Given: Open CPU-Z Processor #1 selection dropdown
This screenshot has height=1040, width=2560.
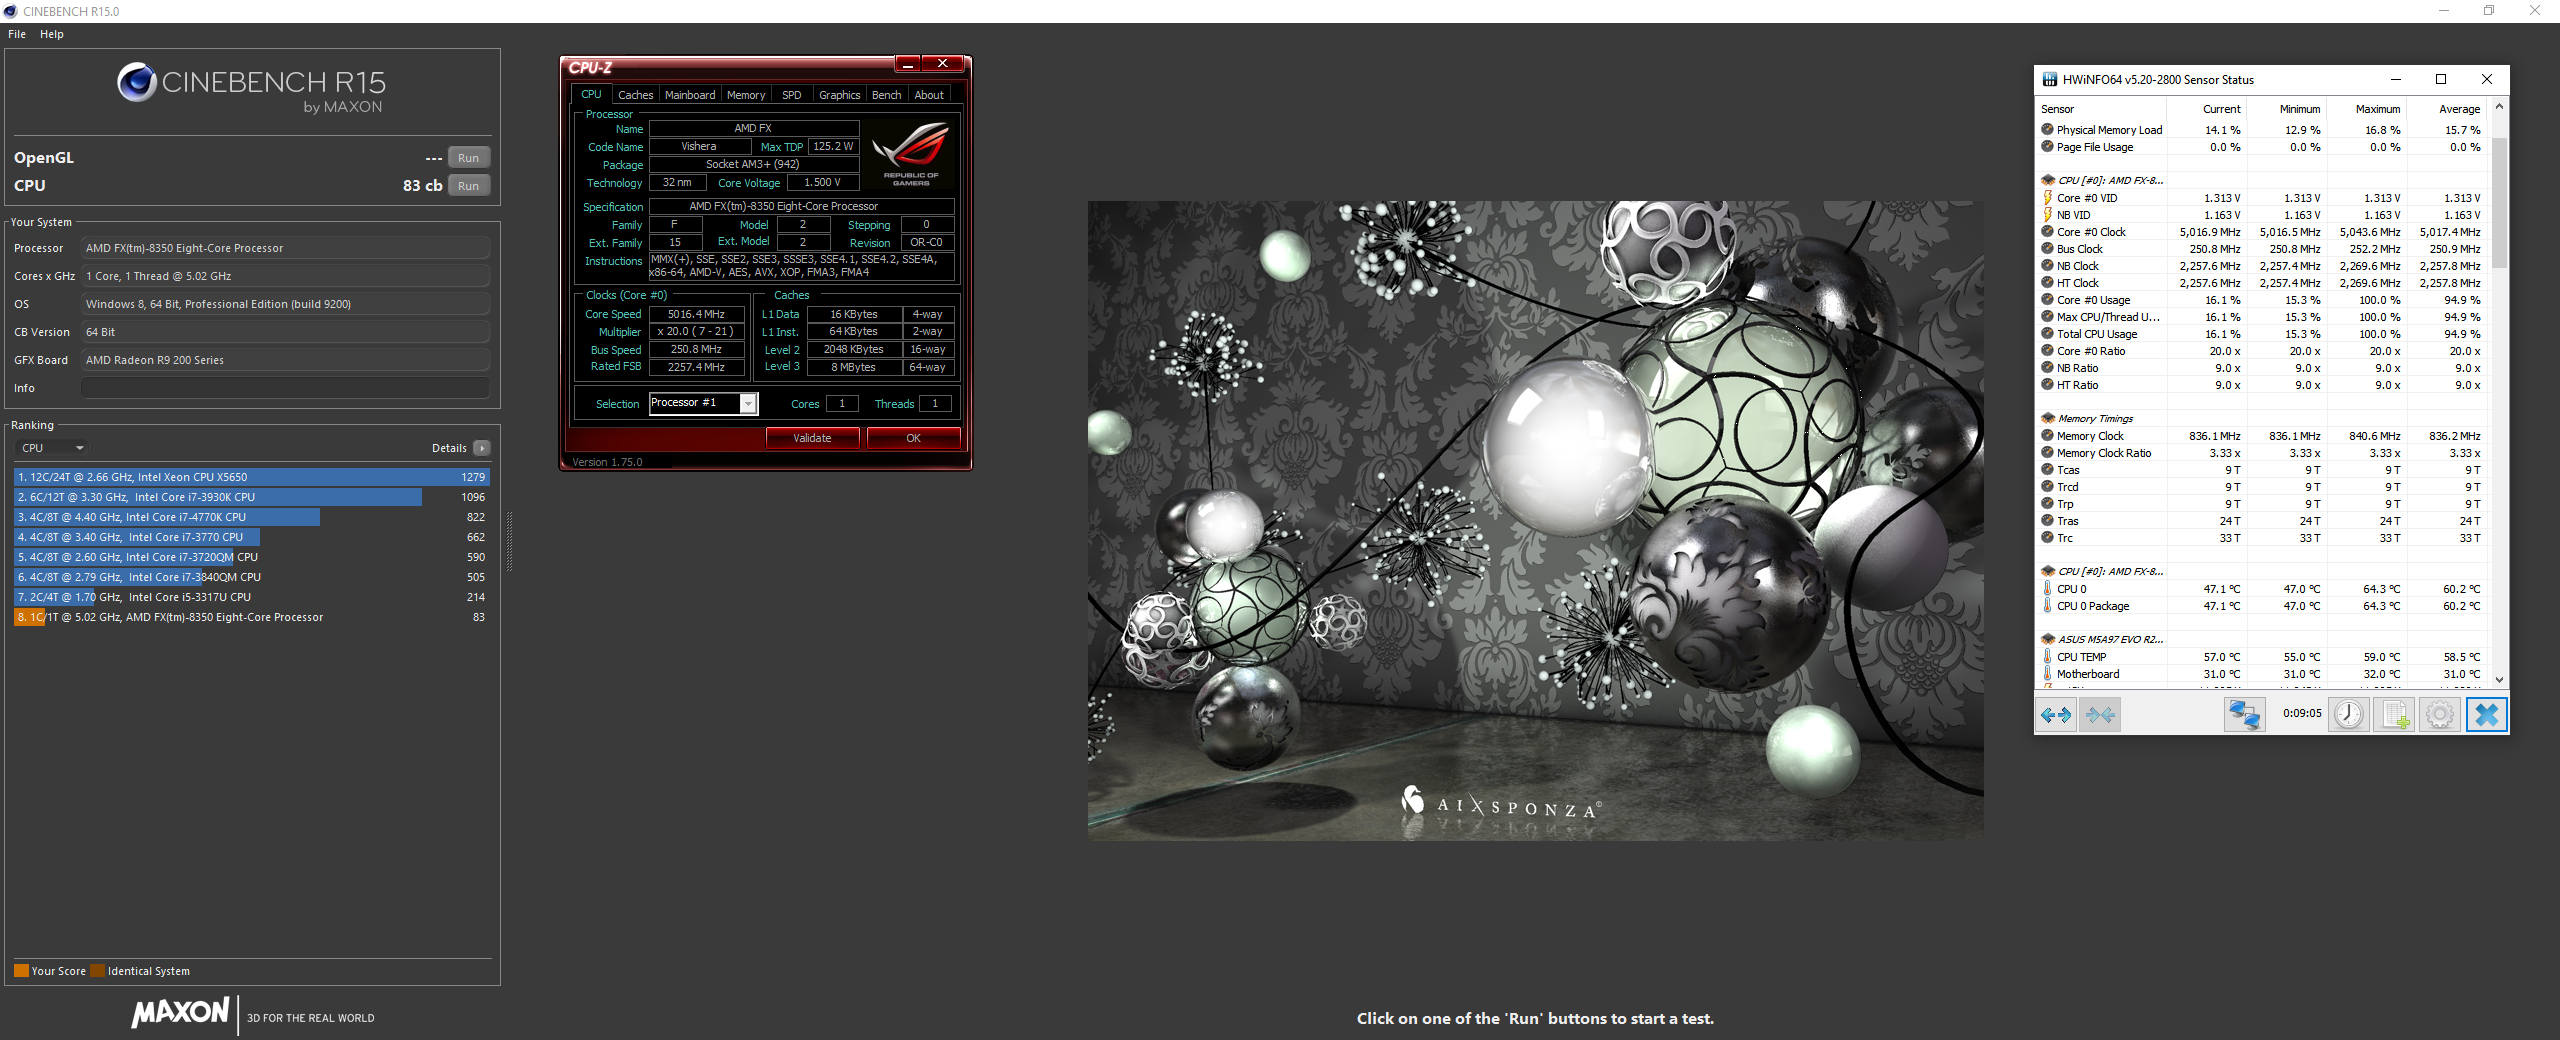Looking at the screenshot, I should coord(747,403).
